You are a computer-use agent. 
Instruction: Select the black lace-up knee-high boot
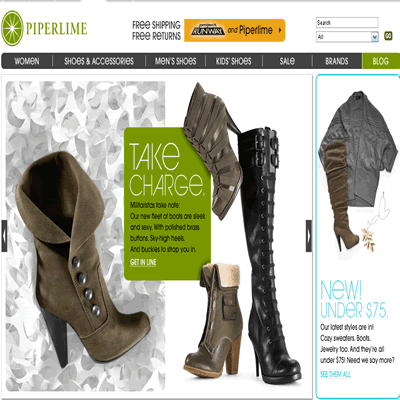click(x=271, y=255)
